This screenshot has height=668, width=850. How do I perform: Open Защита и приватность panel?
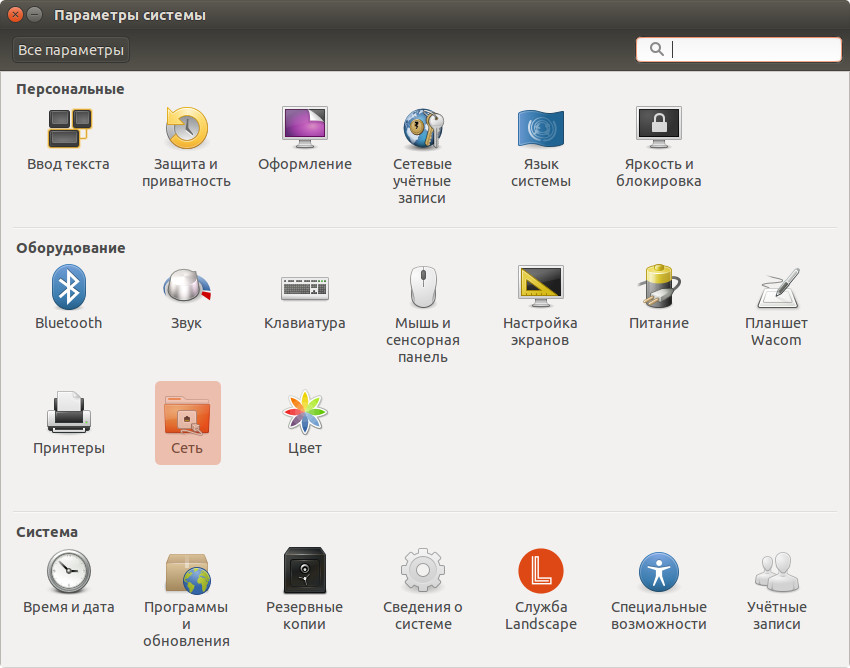pos(186,130)
